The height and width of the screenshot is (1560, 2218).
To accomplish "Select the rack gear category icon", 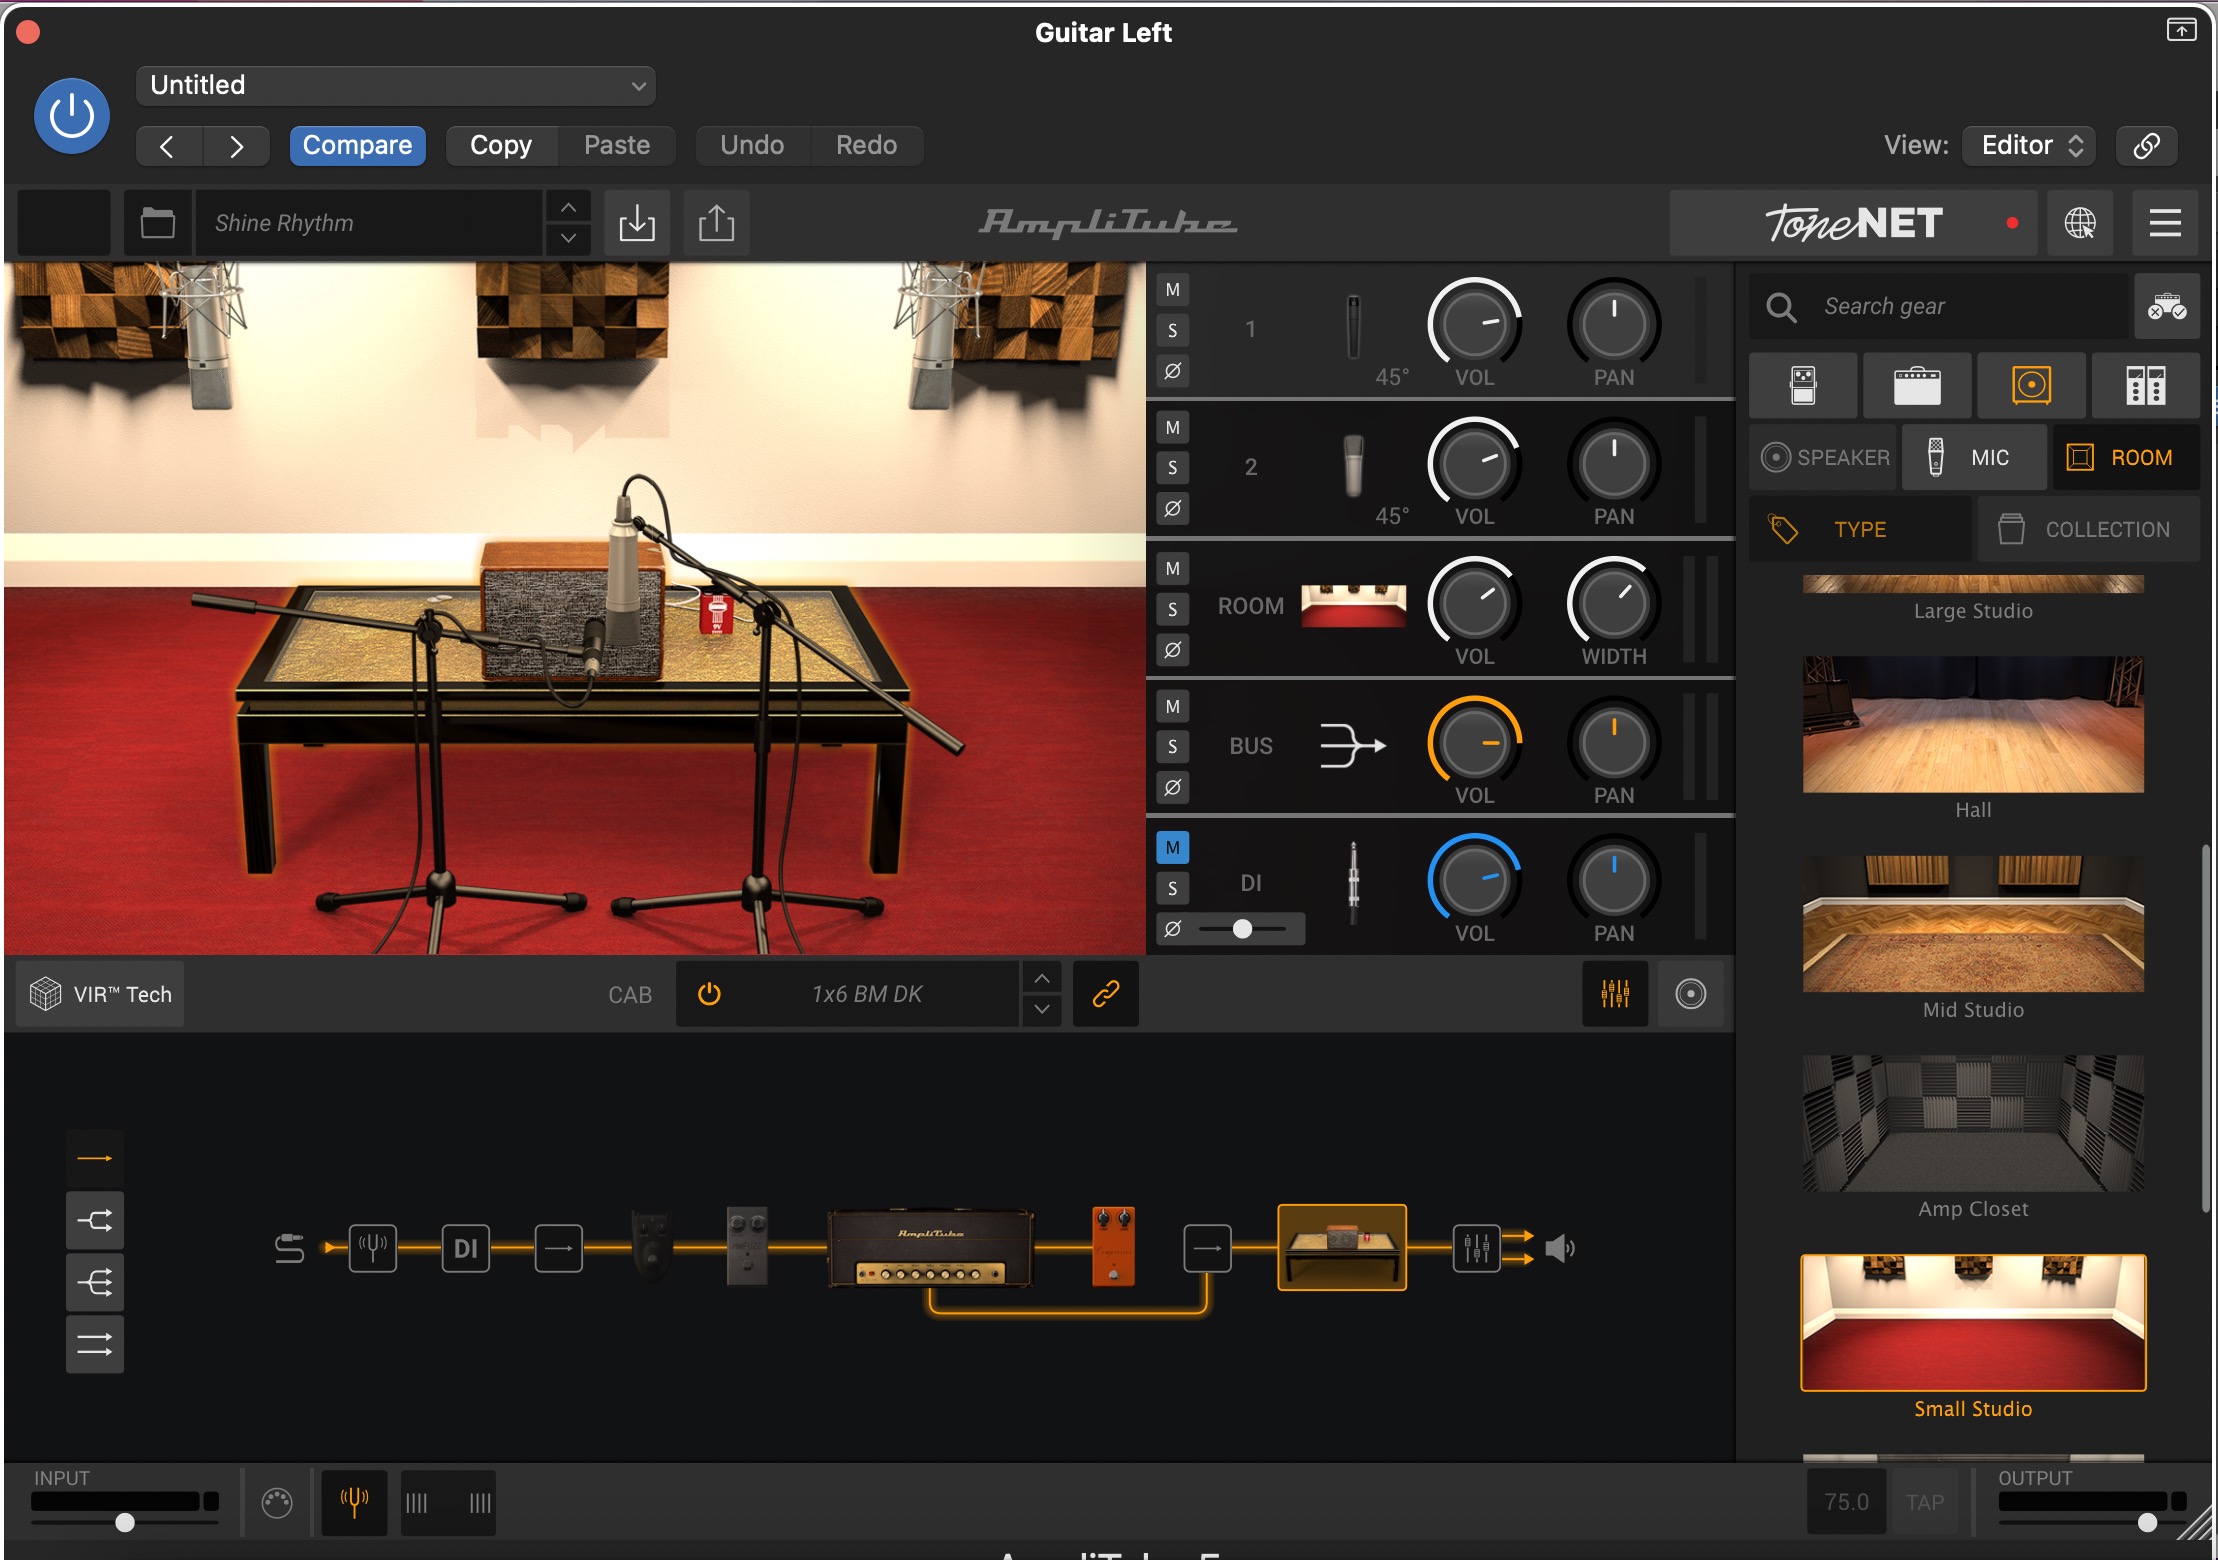I will [2146, 385].
